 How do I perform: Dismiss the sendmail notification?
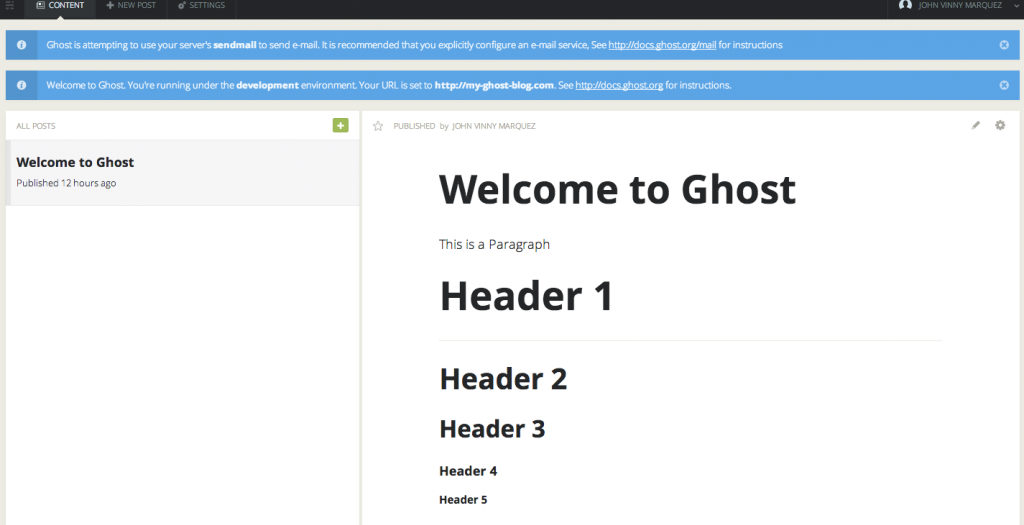(1004, 45)
